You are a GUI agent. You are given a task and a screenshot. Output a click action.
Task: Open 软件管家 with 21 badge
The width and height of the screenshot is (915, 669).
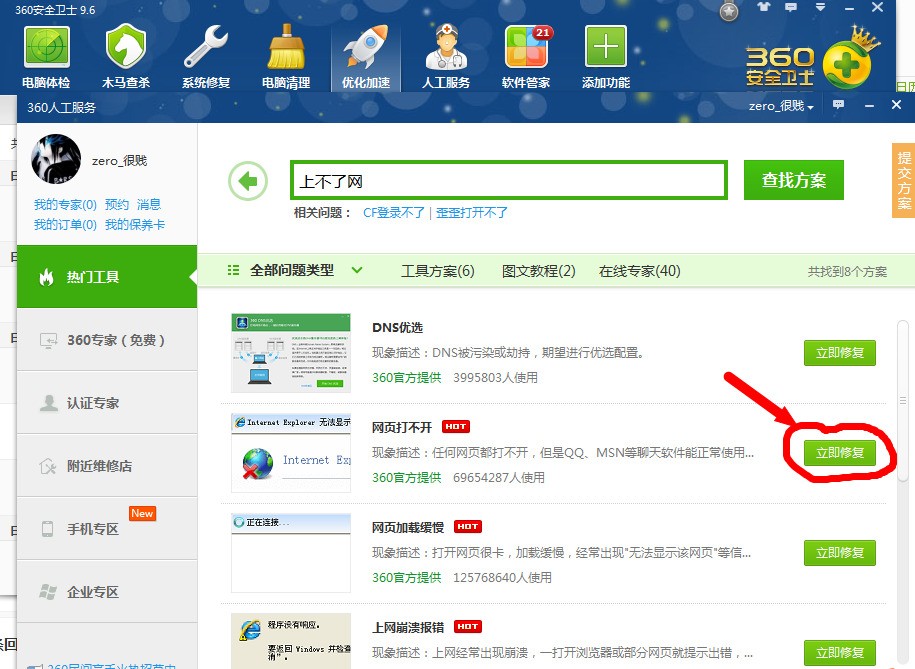click(528, 47)
